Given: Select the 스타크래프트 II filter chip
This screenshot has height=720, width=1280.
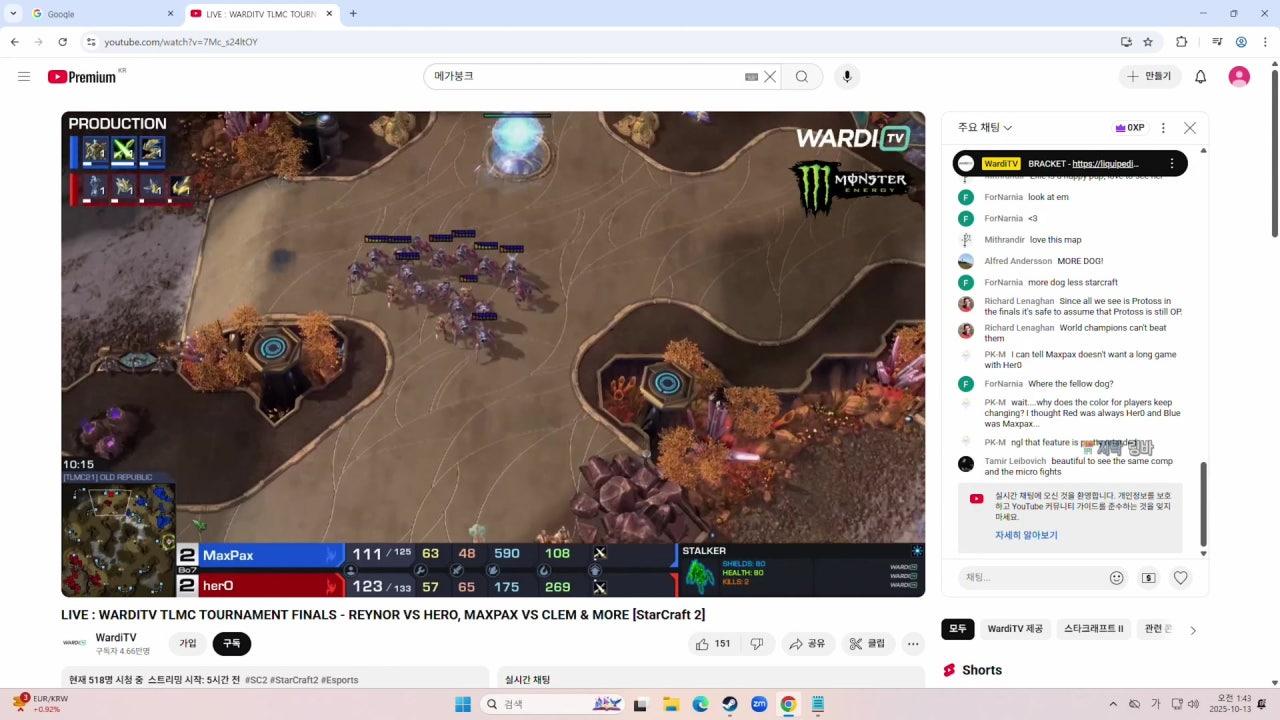Looking at the screenshot, I should [1094, 629].
